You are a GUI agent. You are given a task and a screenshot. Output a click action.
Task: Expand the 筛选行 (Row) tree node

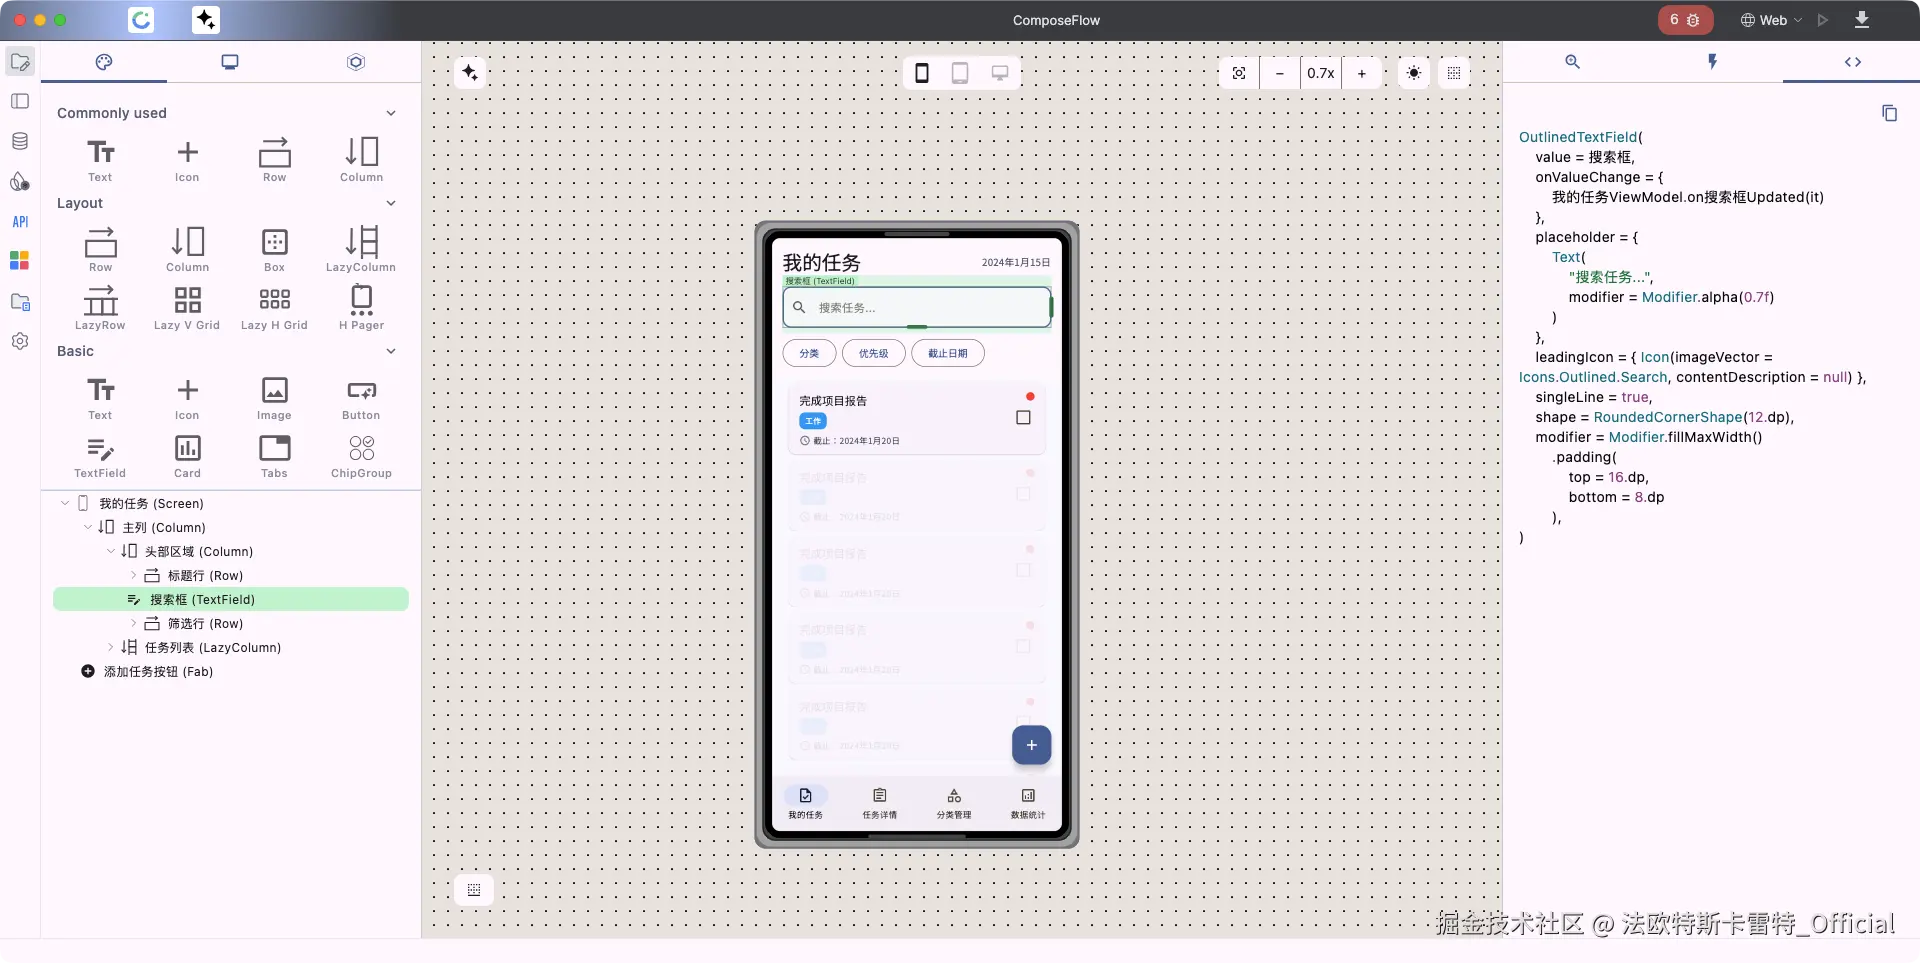pyautogui.click(x=134, y=623)
